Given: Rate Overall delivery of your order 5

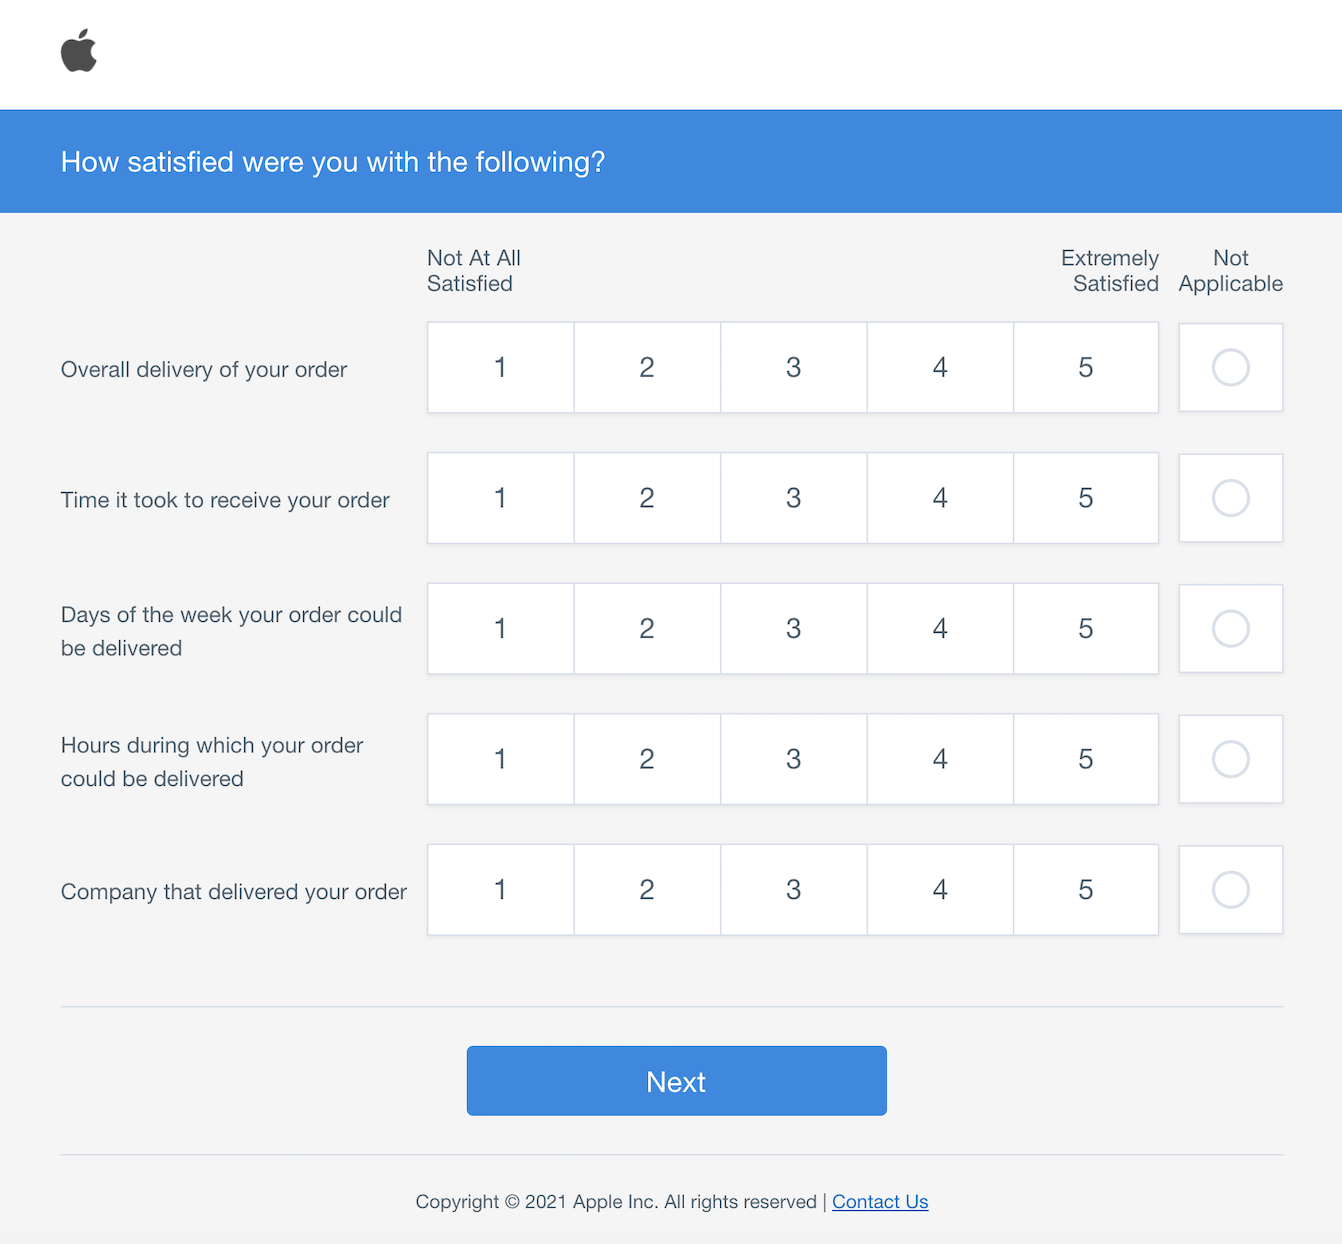Looking at the screenshot, I should click(x=1086, y=367).
